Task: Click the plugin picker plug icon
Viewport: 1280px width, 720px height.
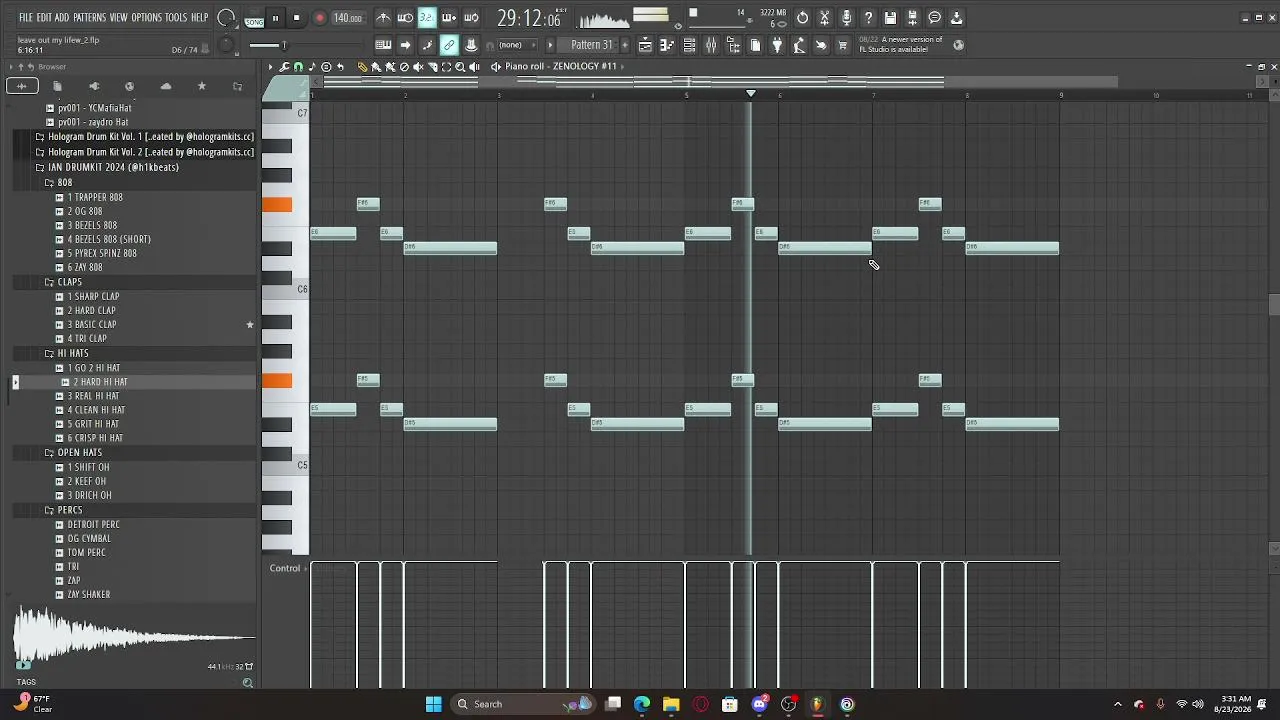Action: click(x=777, y=45)
